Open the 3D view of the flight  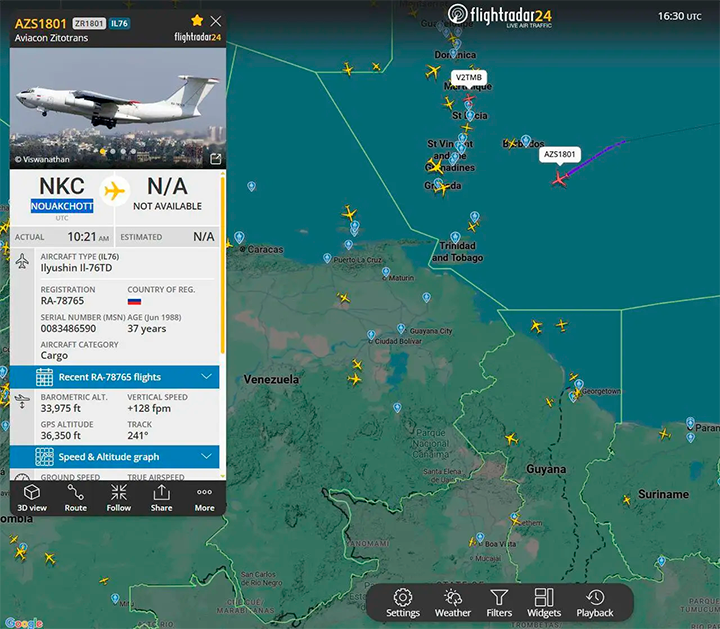coord(31,497)
